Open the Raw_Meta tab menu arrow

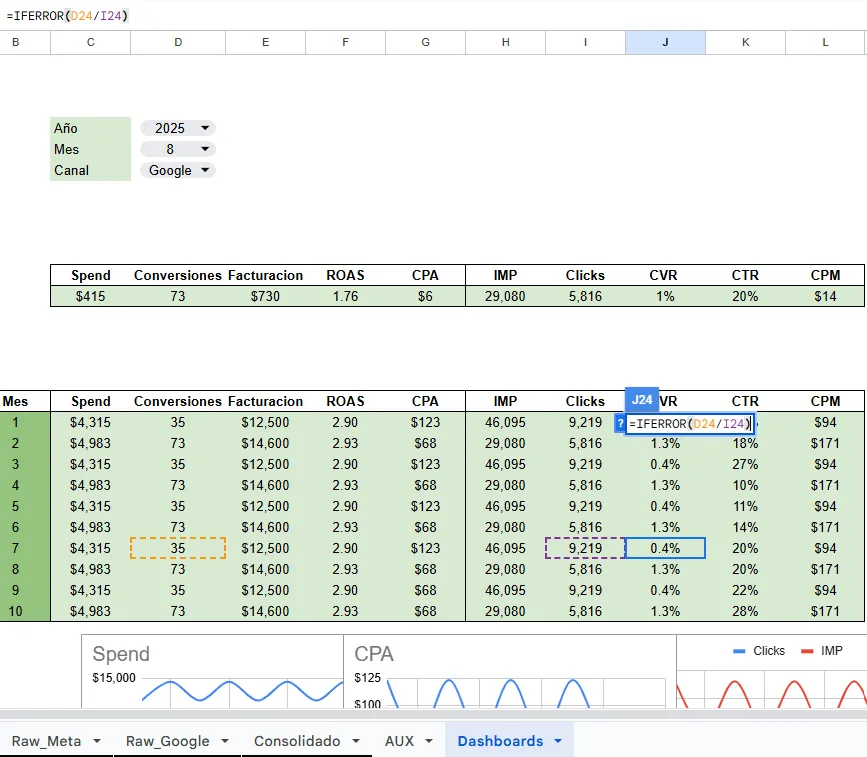[x=97, y=741]
